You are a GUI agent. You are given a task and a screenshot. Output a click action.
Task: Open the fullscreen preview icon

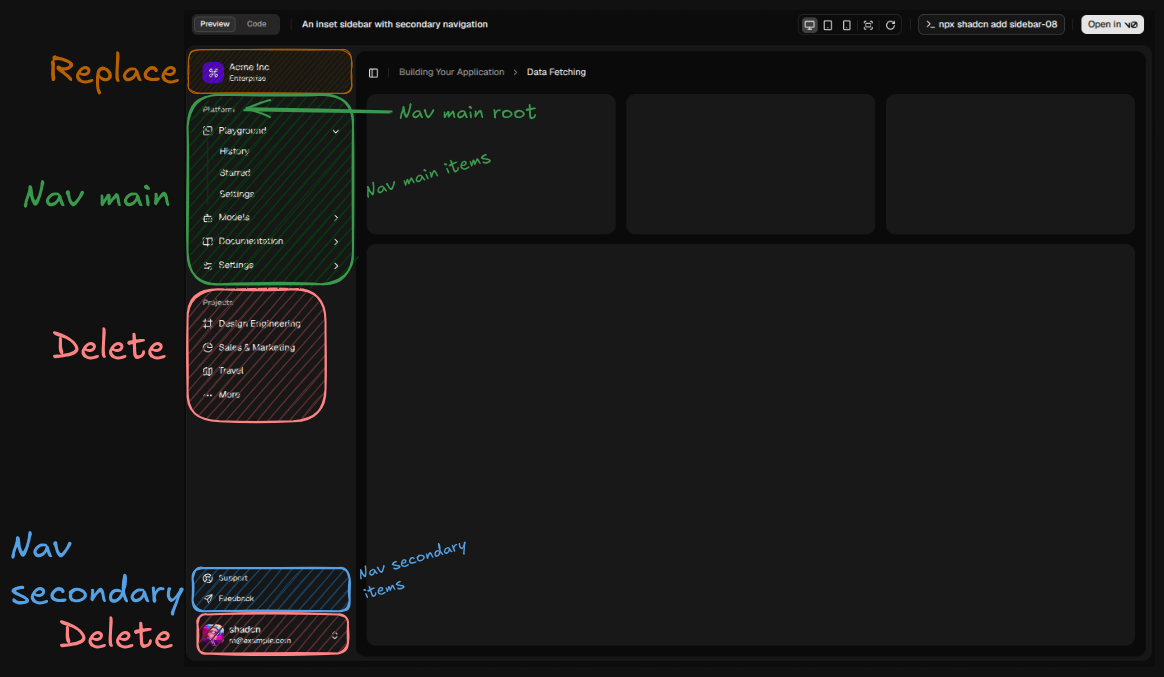tap(868, 25)
